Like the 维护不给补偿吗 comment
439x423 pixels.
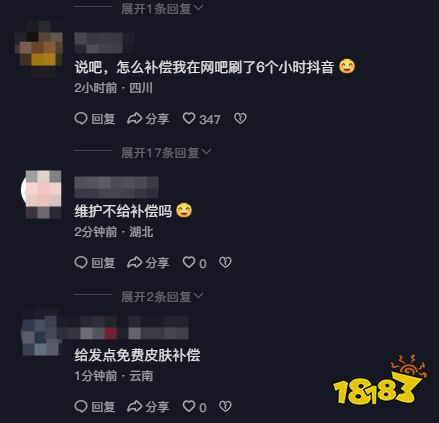click(189, 262)
